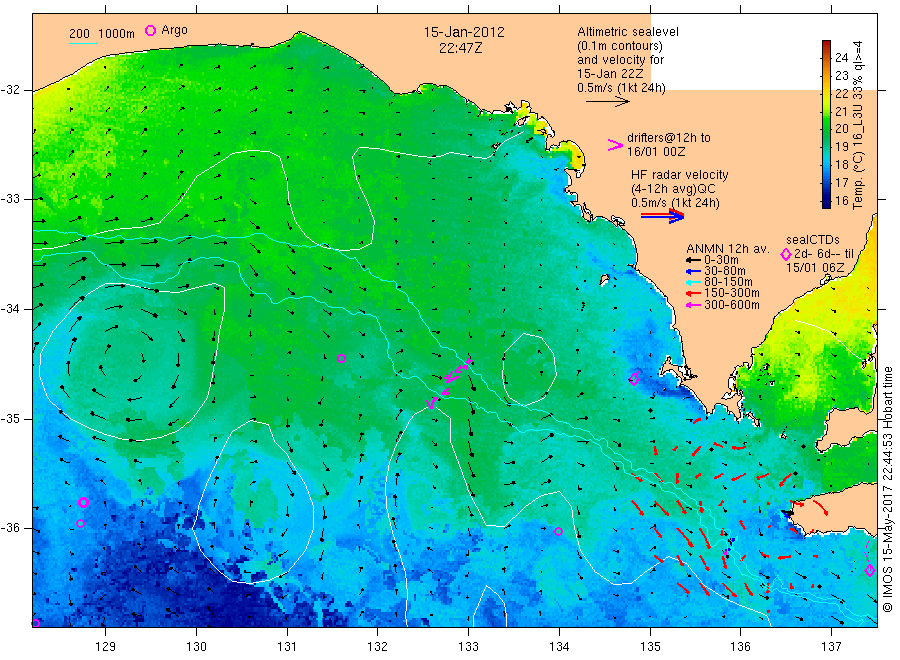The height and width of the screenshot is (660, 900).
Task: Select the cyan 80-150m ANMN legend arrow
Action: (x=693, y=282)
